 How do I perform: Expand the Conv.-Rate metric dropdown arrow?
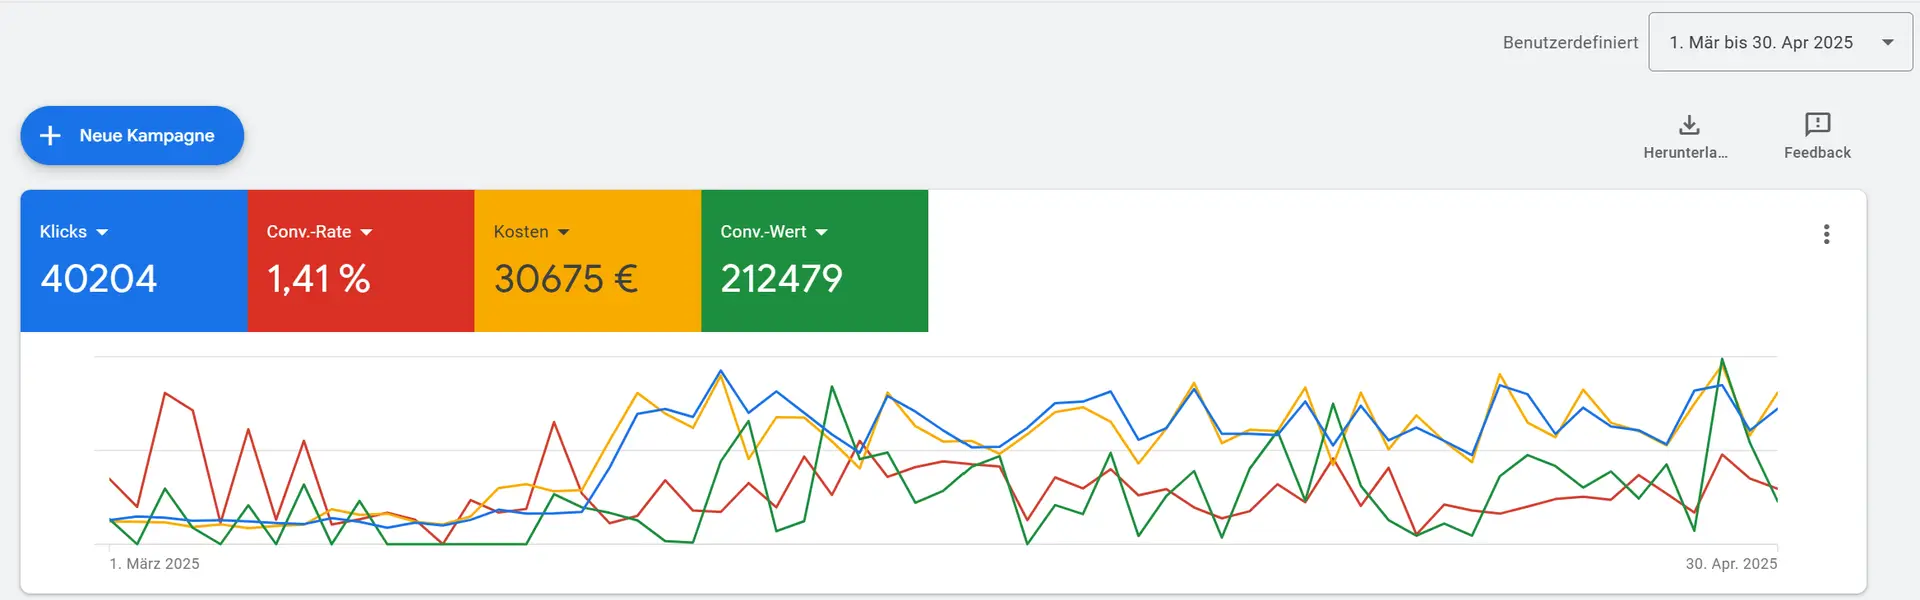tap(366, 232)
